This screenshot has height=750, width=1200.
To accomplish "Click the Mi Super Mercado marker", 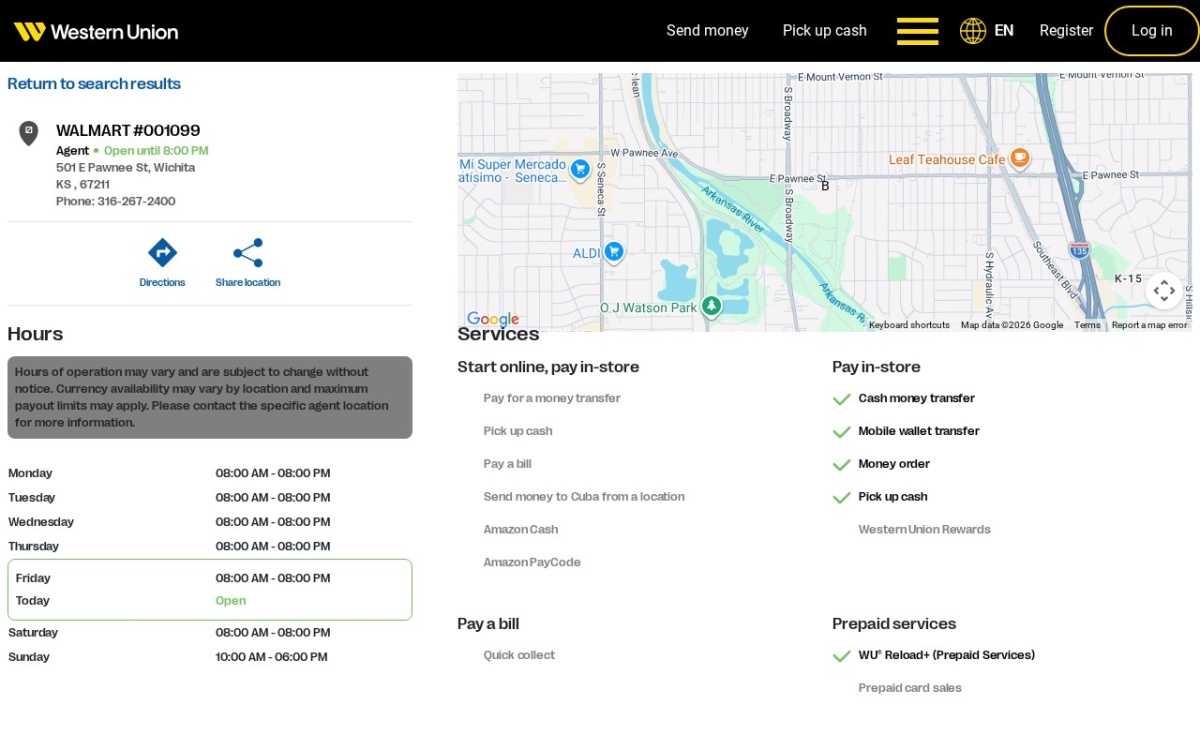I will [579, 169].
